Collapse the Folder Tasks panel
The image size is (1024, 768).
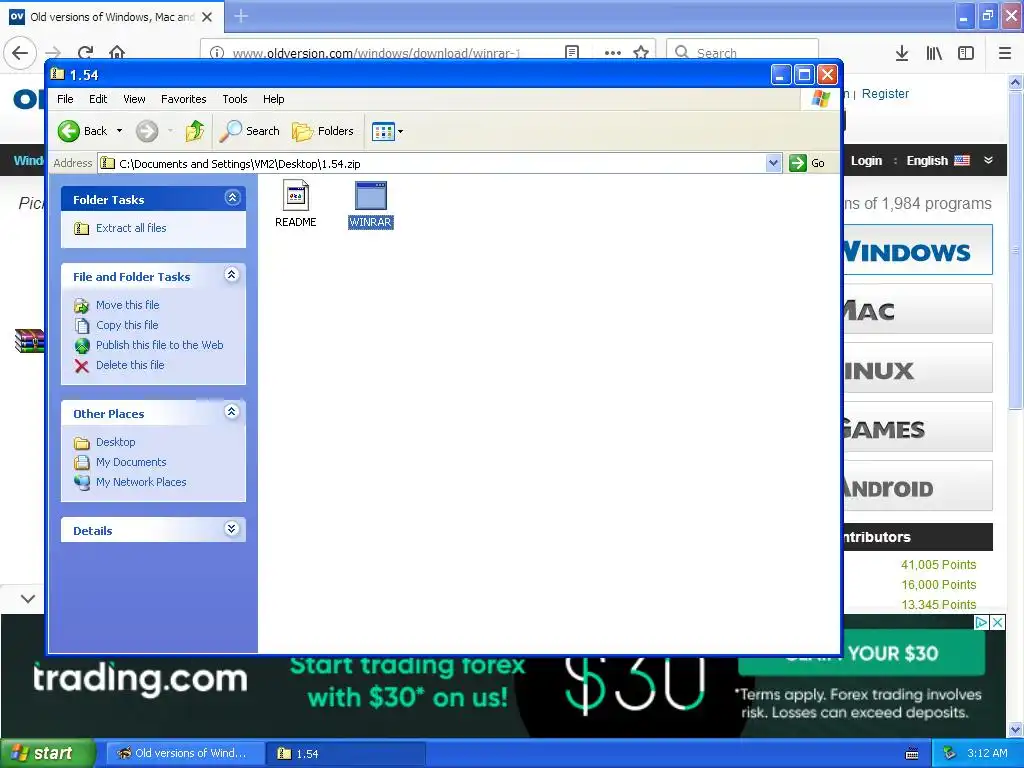(x=232, y=198)
